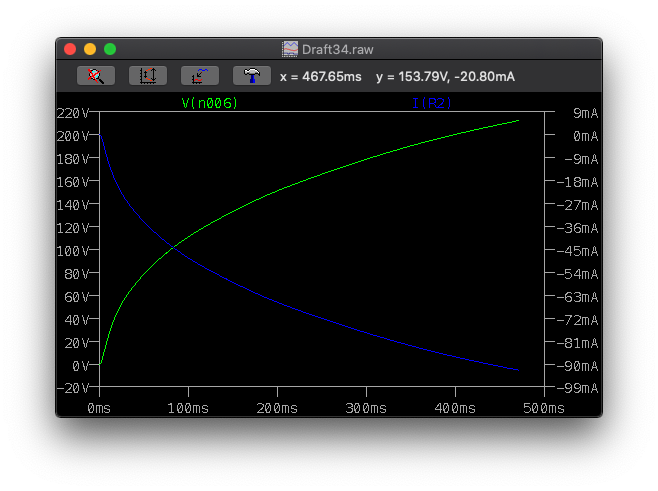Click the -63mA right axis label
Viewport: 658px width, 491px height.
click(x=578, y=297)
